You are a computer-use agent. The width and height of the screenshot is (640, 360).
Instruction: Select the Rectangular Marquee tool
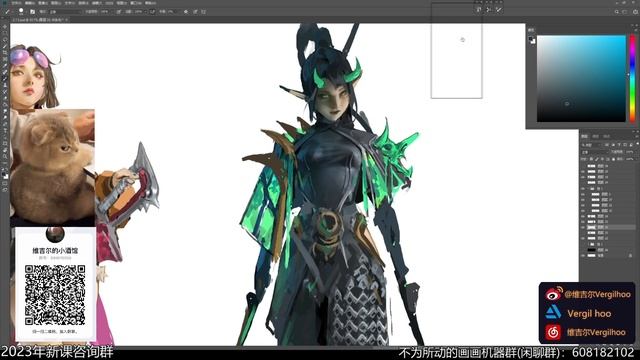tap(5, 33)
